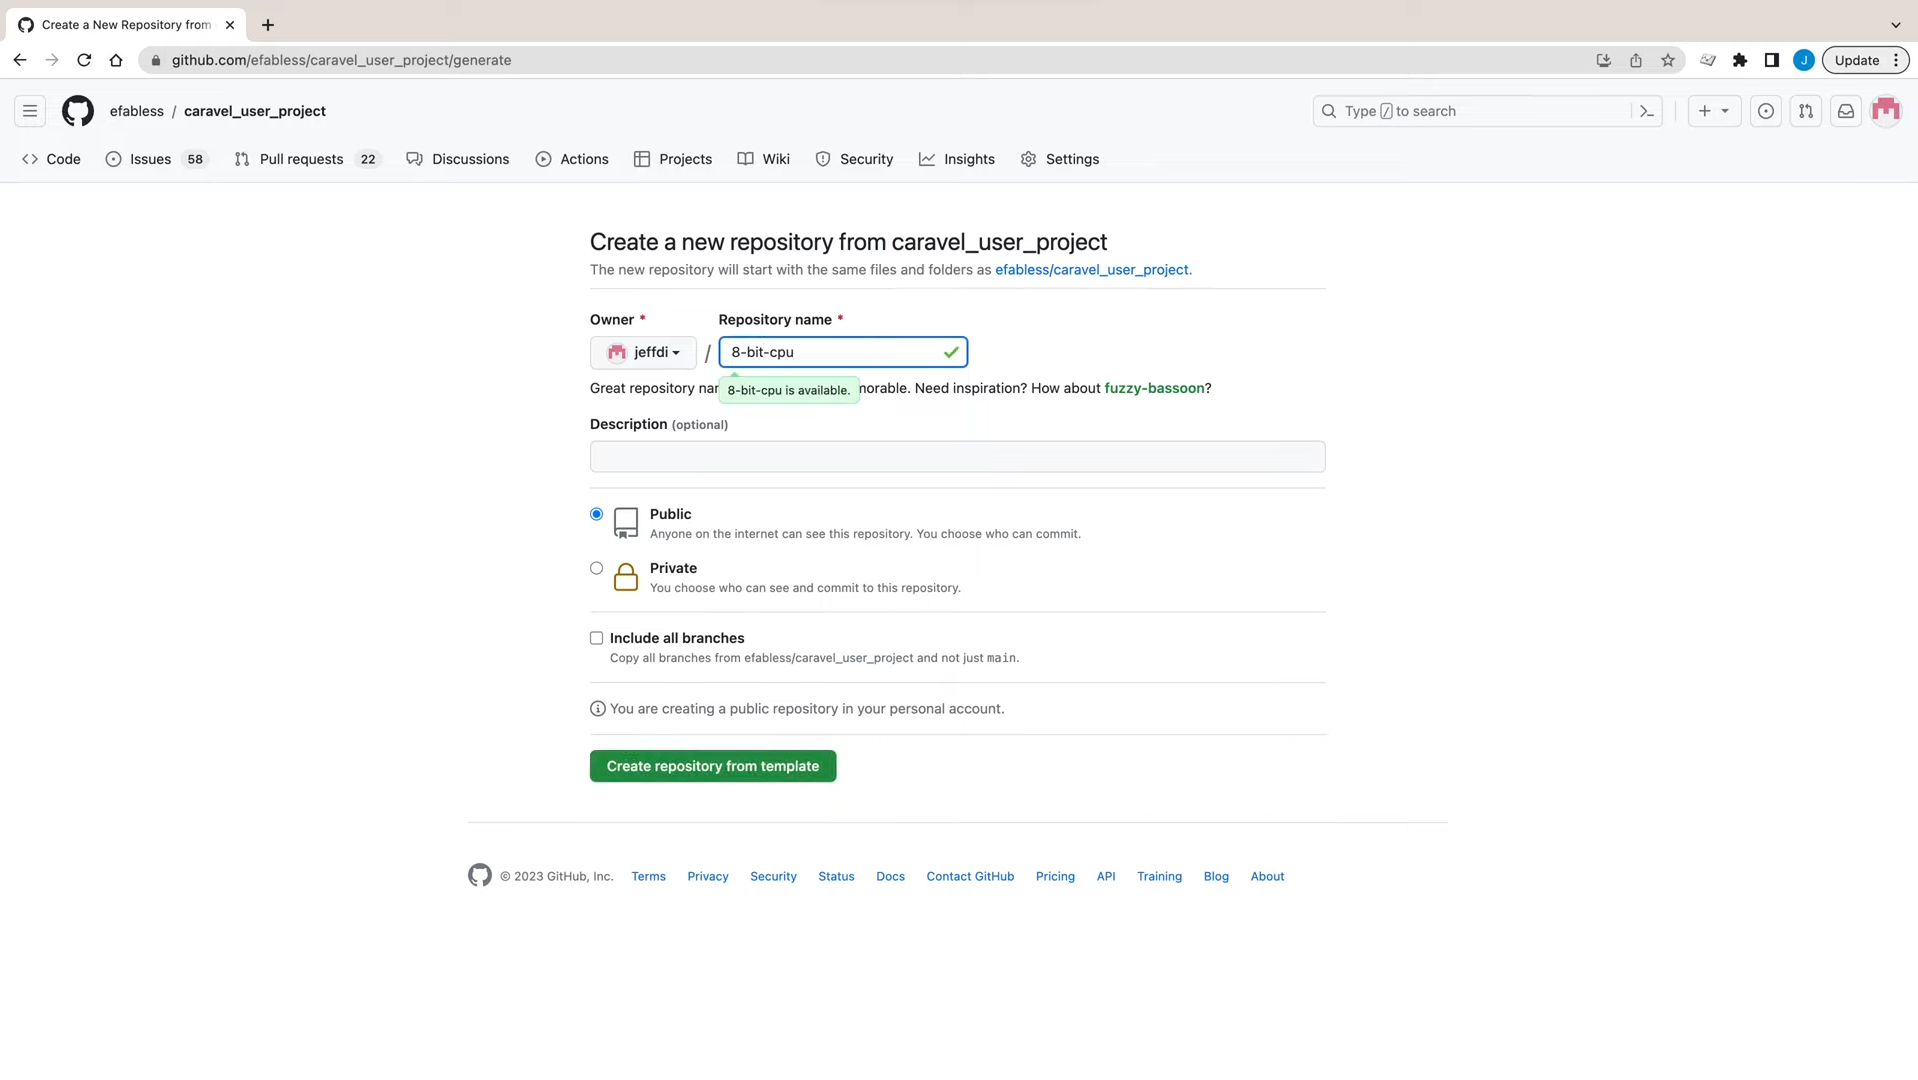Open the notifications inbox icon
The image size is (1918, 1080).
pos(1845,111)
